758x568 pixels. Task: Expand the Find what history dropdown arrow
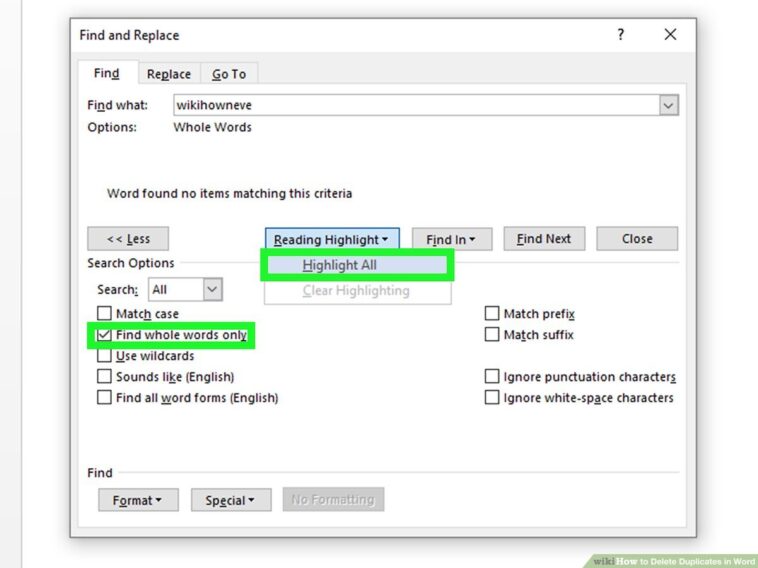pyautogui.click(x=668, y=105)
